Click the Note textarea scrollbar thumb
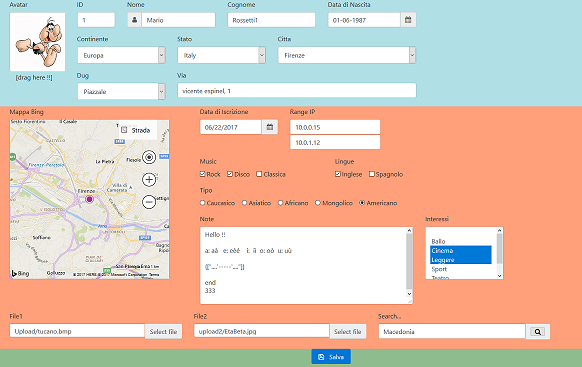This screenshot has height=367, width=582. tap(409, 261)
